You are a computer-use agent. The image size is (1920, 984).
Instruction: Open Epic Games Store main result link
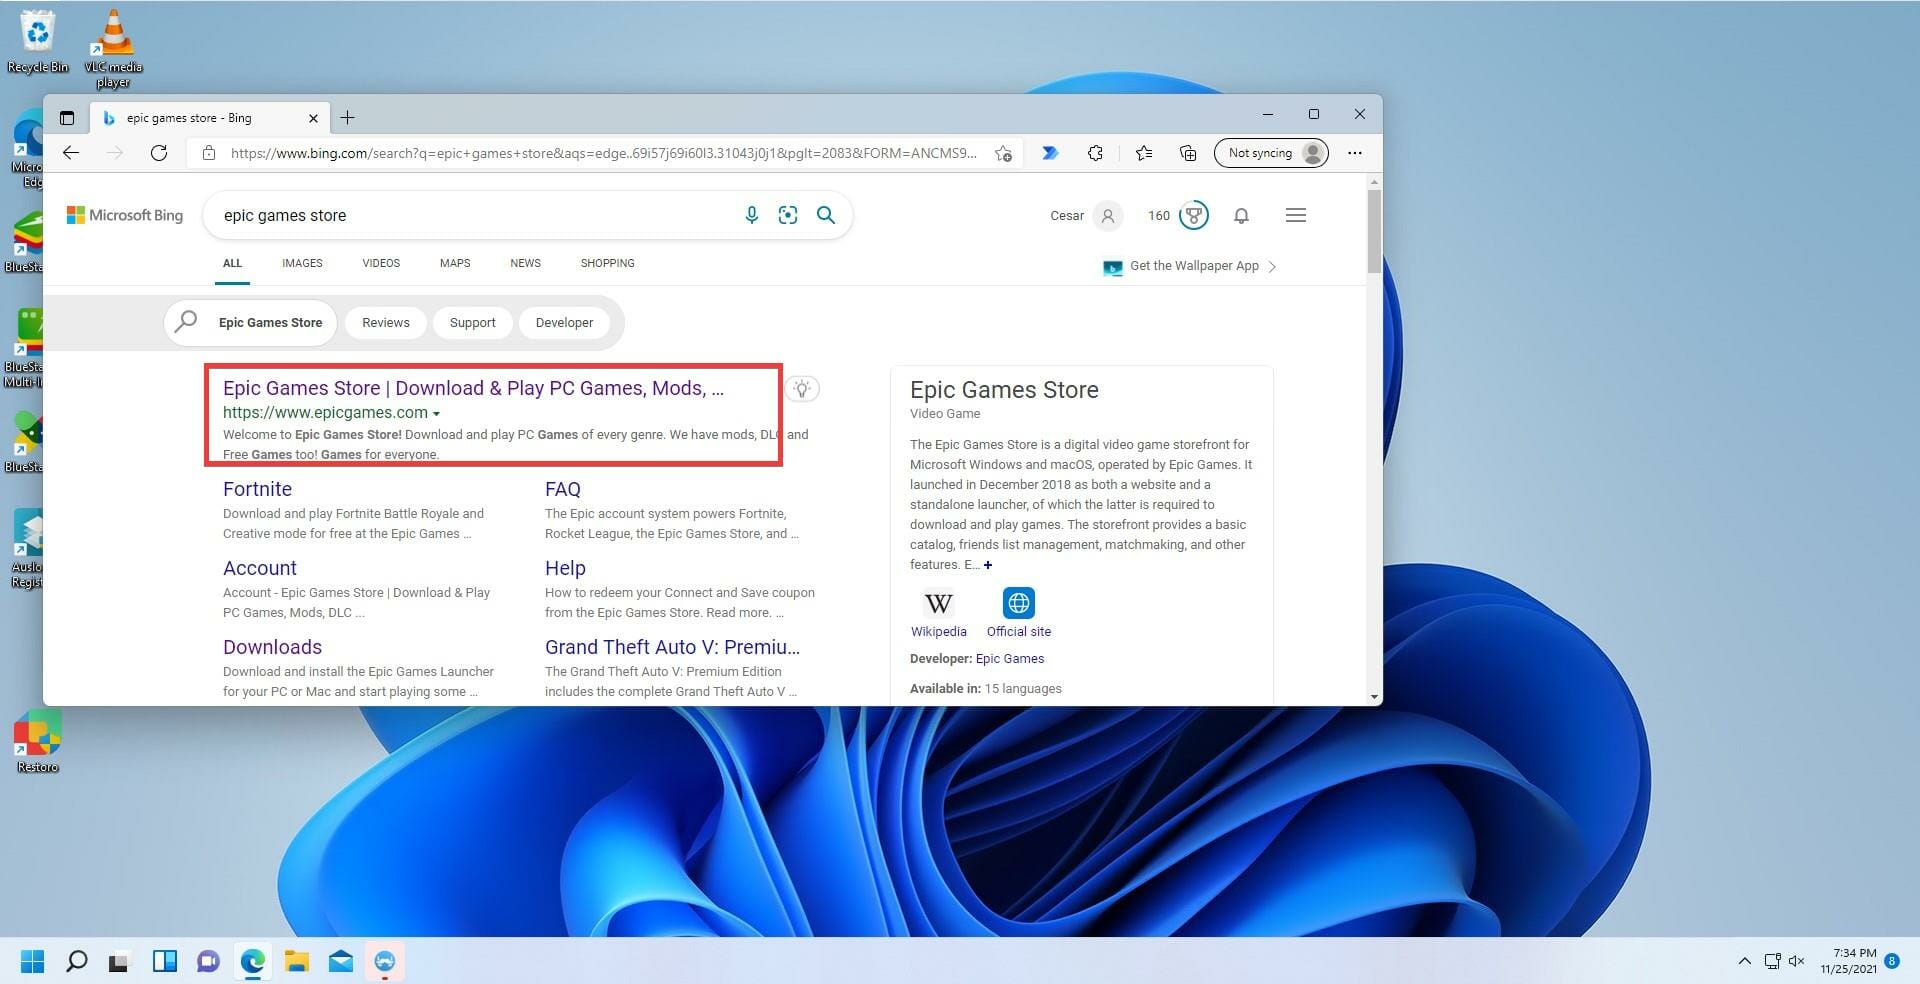pyautogui.click(x=473, y=388)
